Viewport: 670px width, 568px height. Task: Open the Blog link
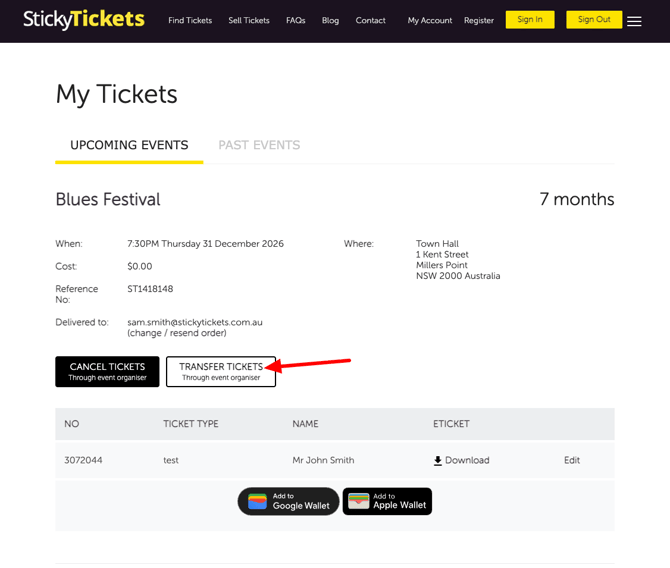[x=330, y=21]
